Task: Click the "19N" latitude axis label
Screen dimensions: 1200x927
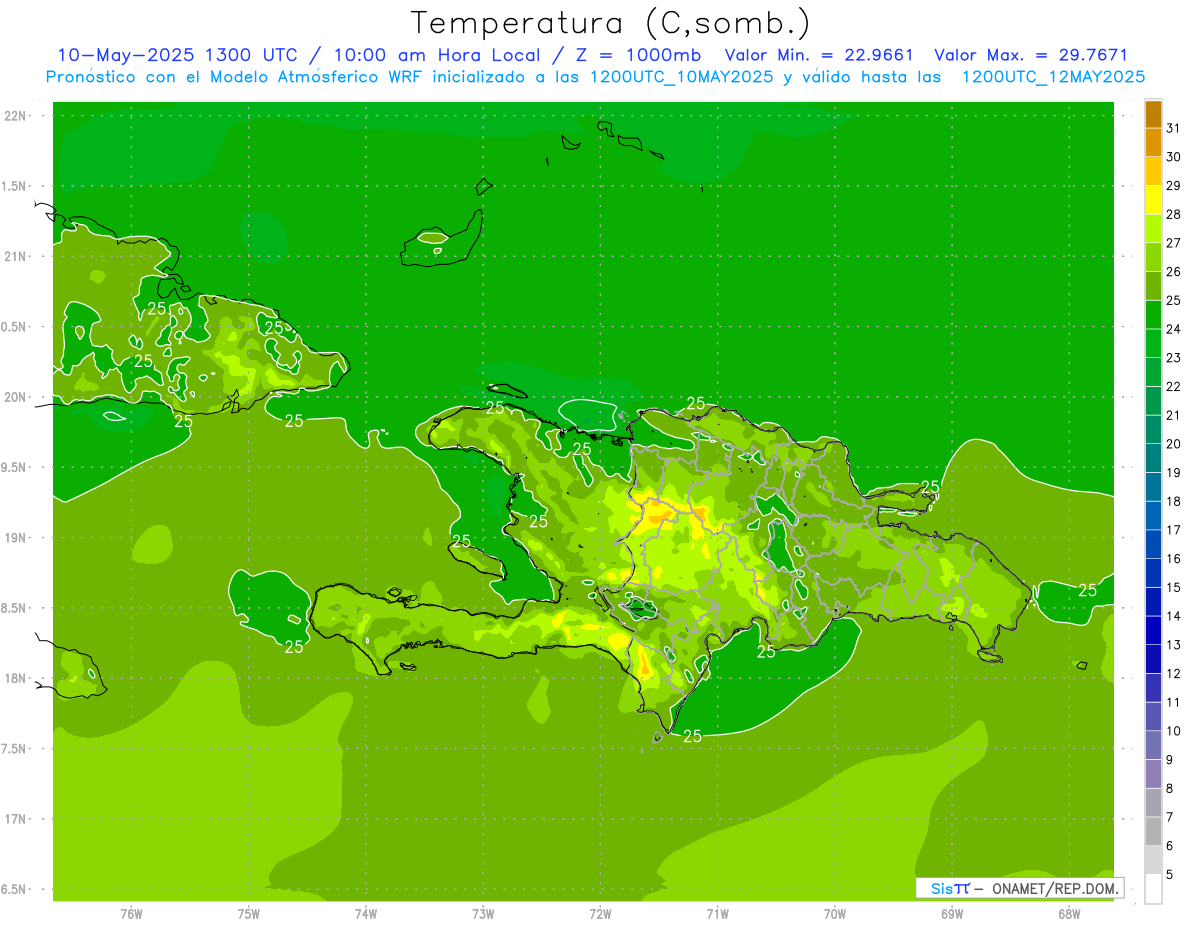Action: click(17, 538)
